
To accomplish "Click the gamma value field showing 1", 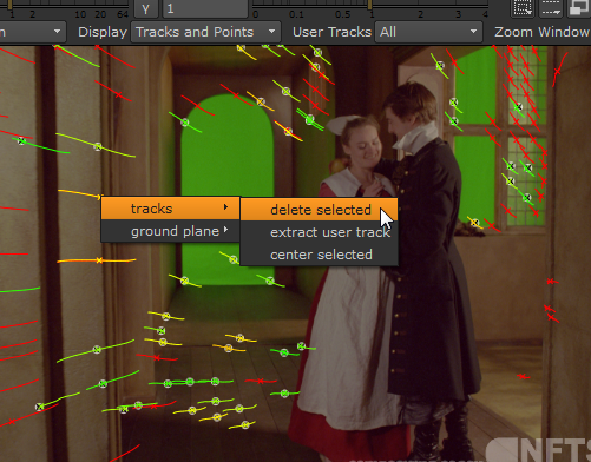I will tap(205, 9).
